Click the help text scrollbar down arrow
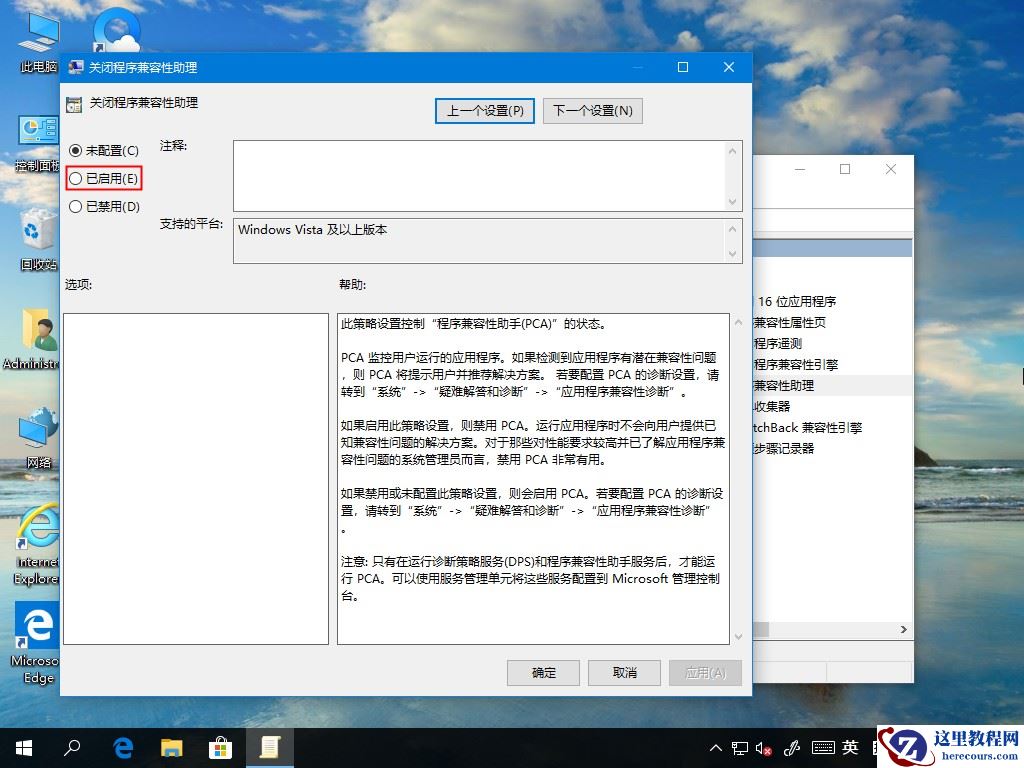Image resolution: width=1024 pixels, height=768 pixels. [x=738, y=634]
